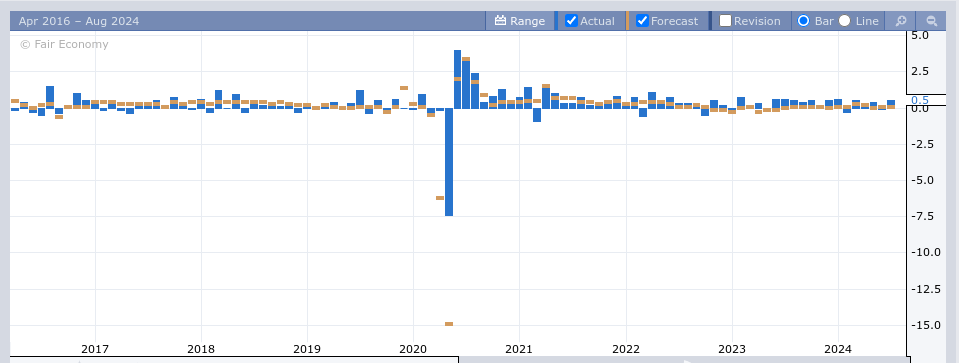The image size is (959, 363).
Task: Switch to Line chart radio button
Action: coord(845,21)
